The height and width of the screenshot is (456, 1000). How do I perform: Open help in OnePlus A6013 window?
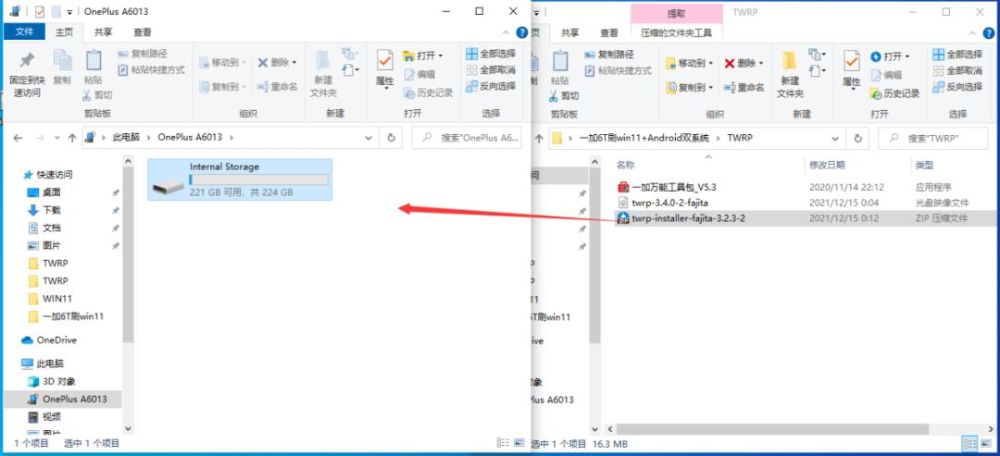click(522, 32)
